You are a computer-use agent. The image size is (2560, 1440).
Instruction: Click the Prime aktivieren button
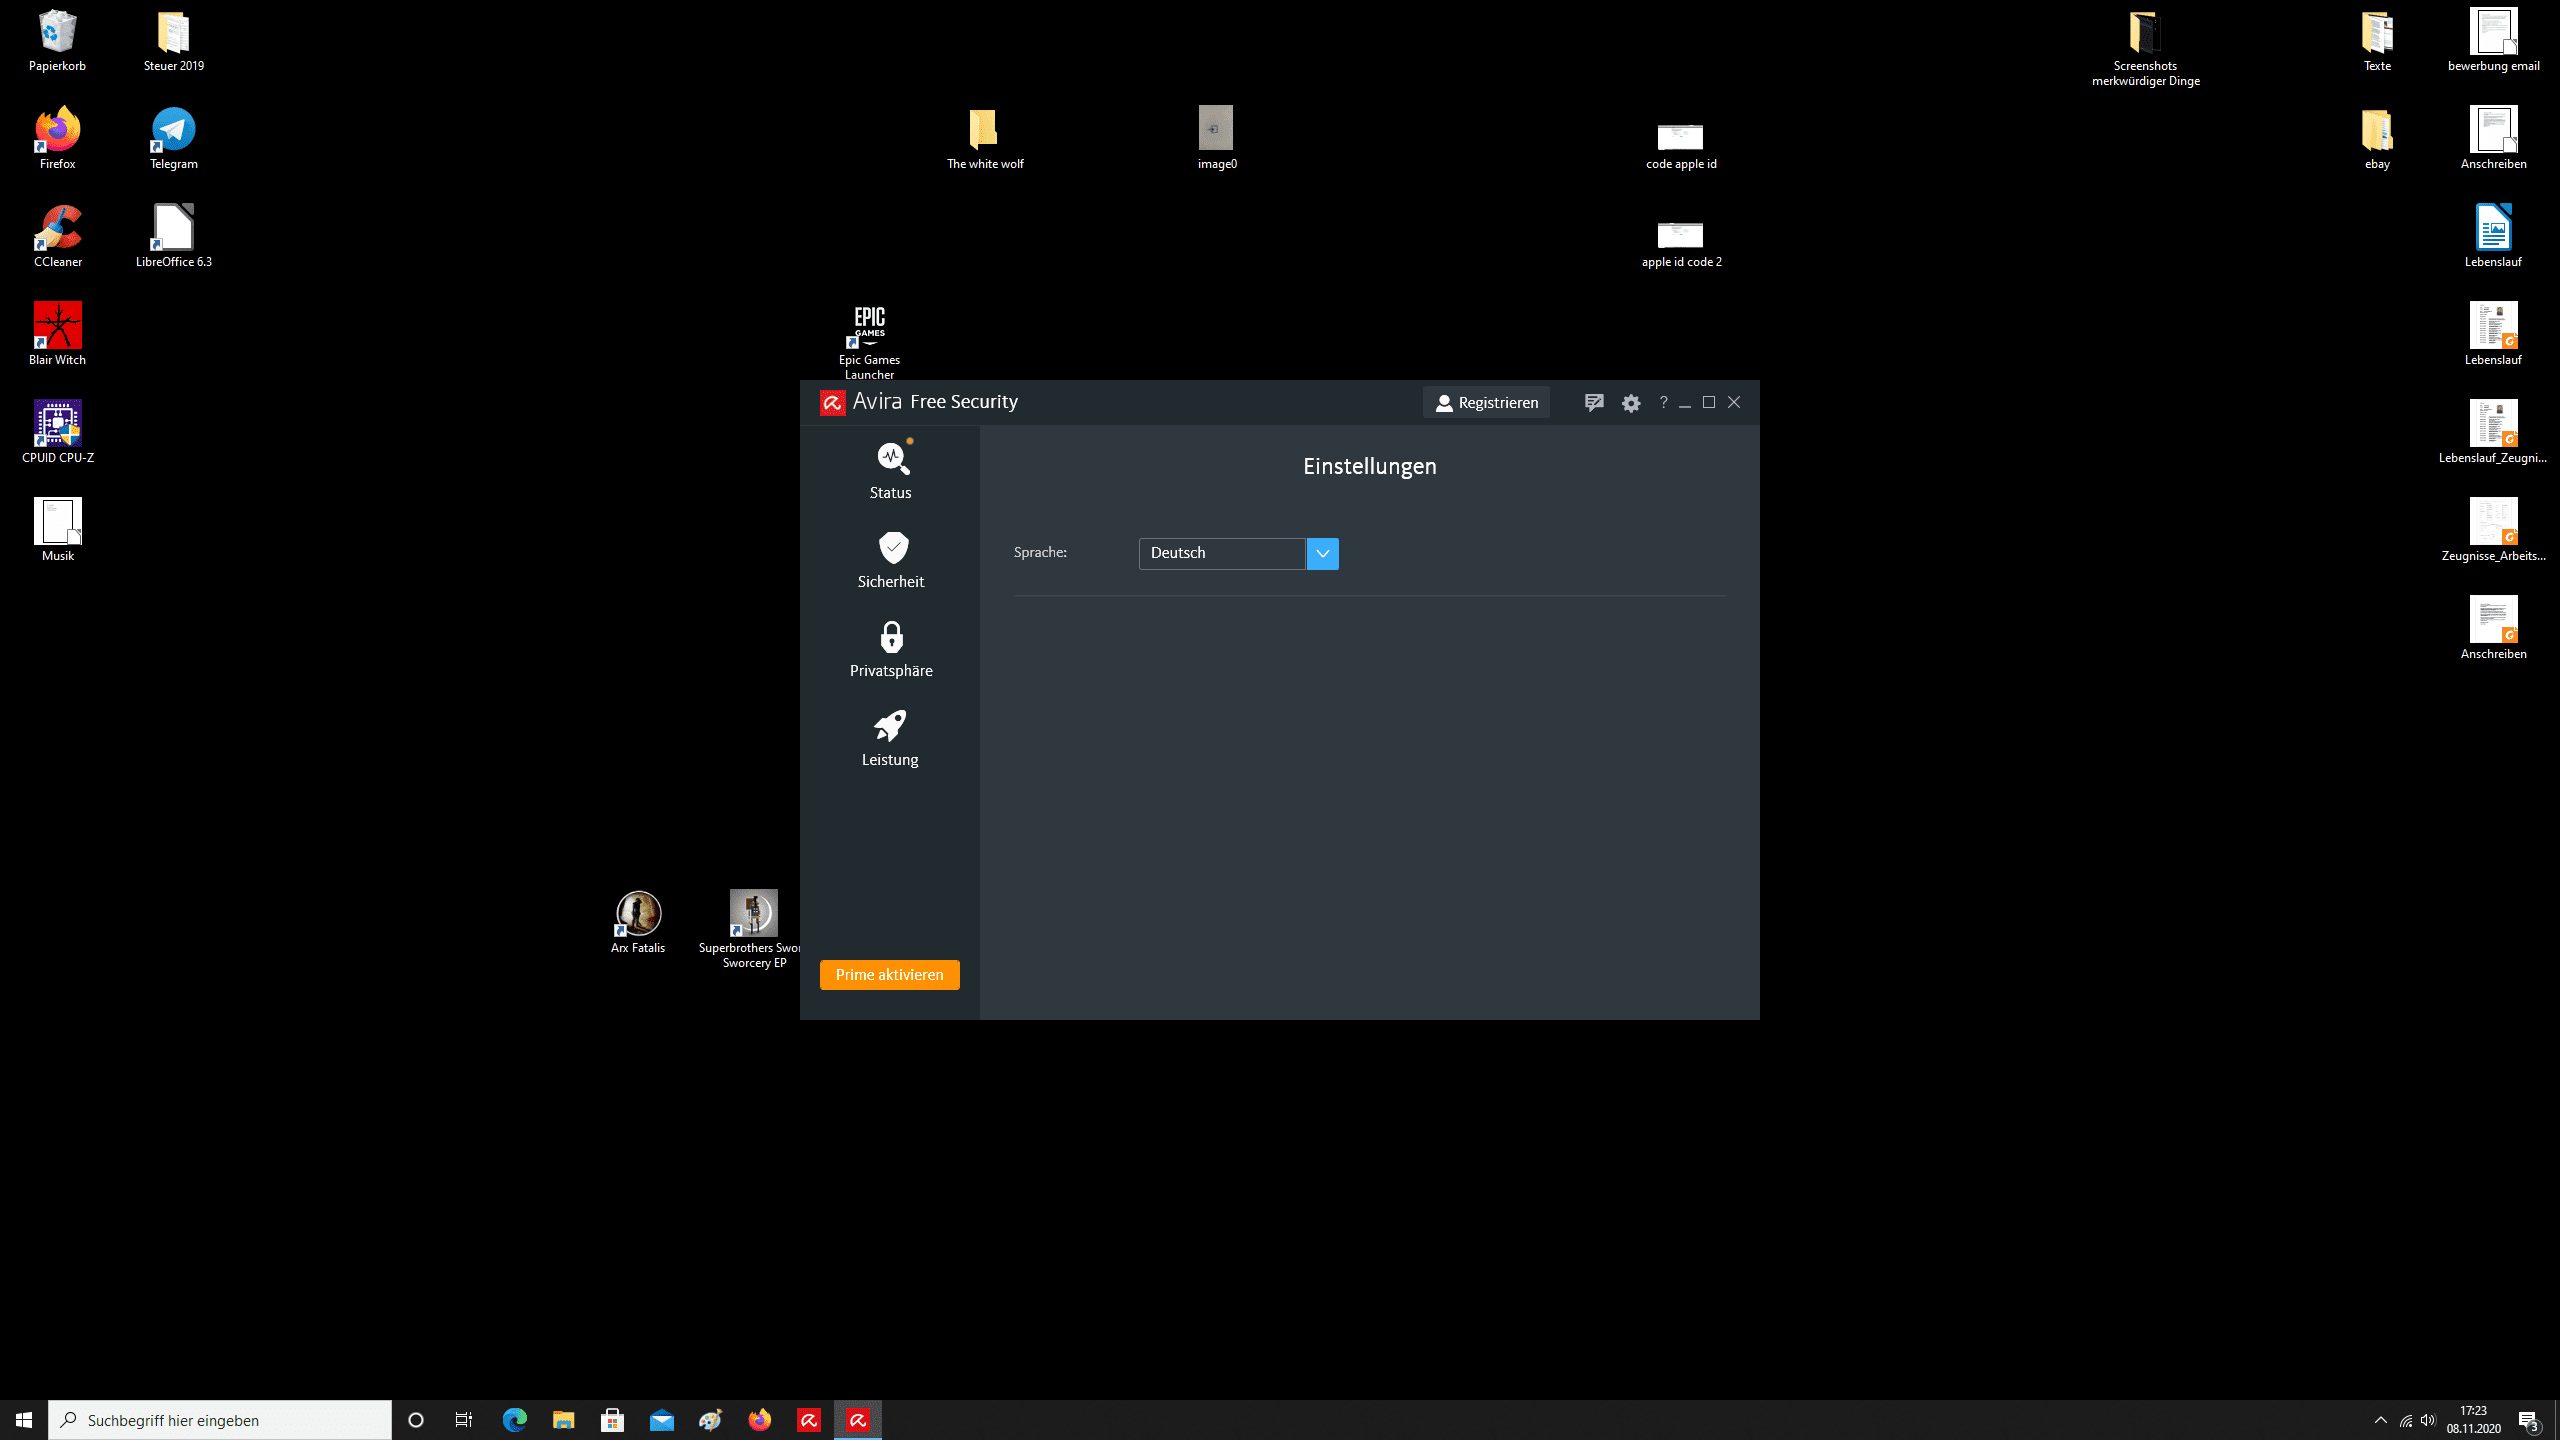click(889, 975)
